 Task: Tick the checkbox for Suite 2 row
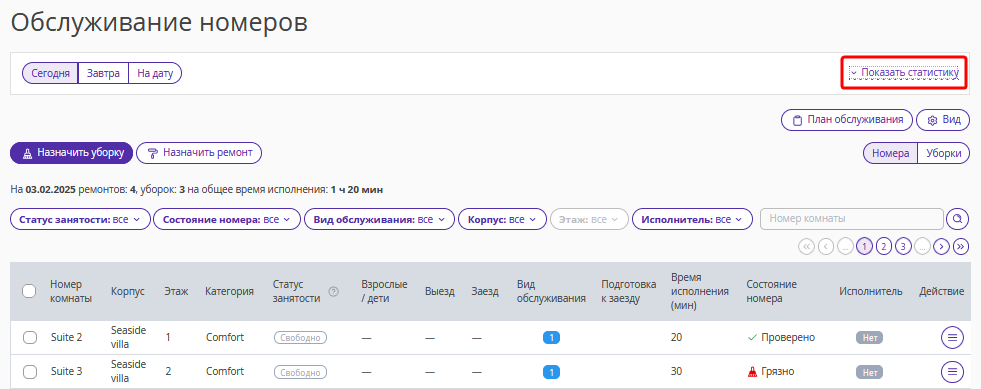29,338
